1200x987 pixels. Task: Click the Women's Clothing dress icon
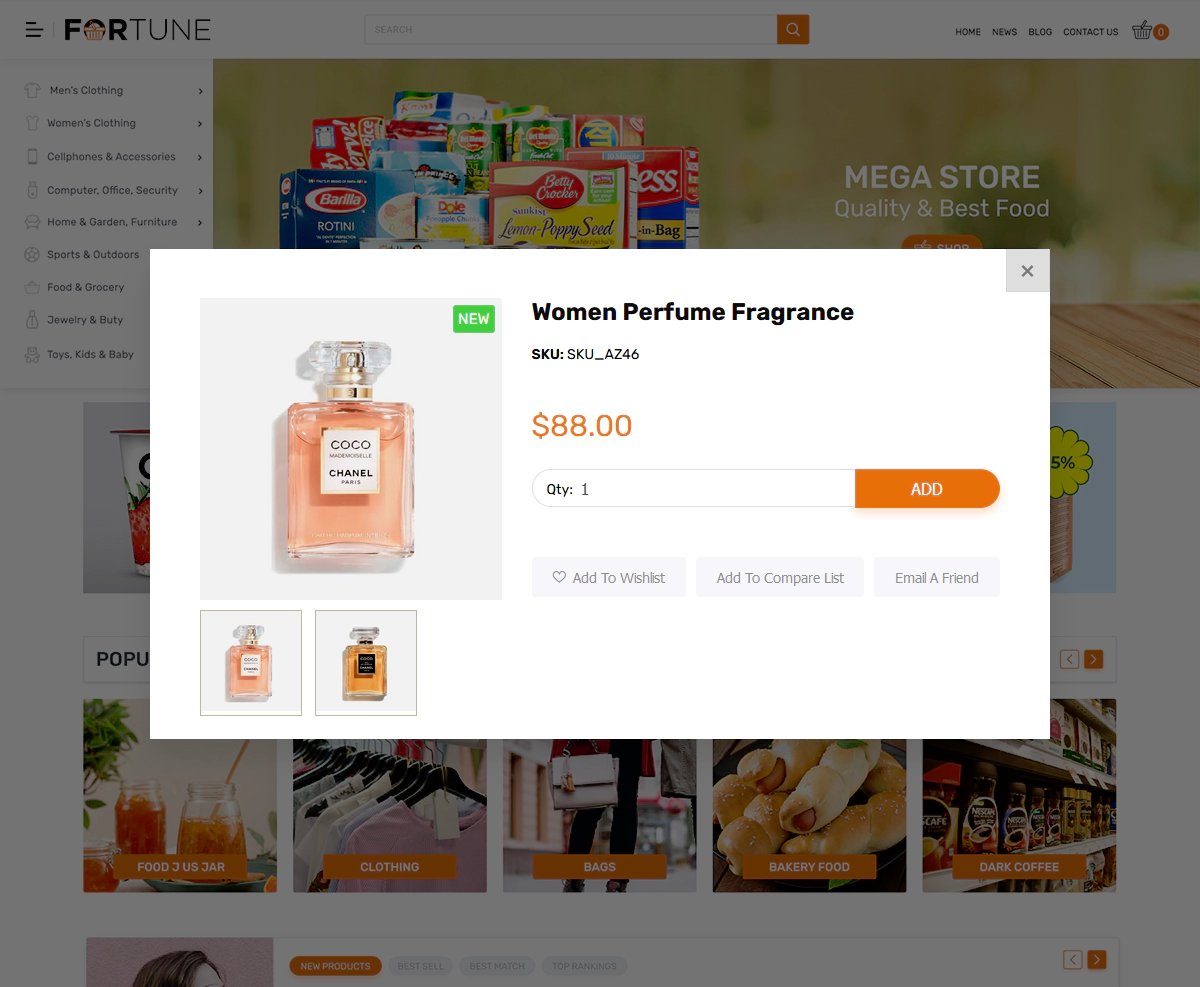[33, 123]
